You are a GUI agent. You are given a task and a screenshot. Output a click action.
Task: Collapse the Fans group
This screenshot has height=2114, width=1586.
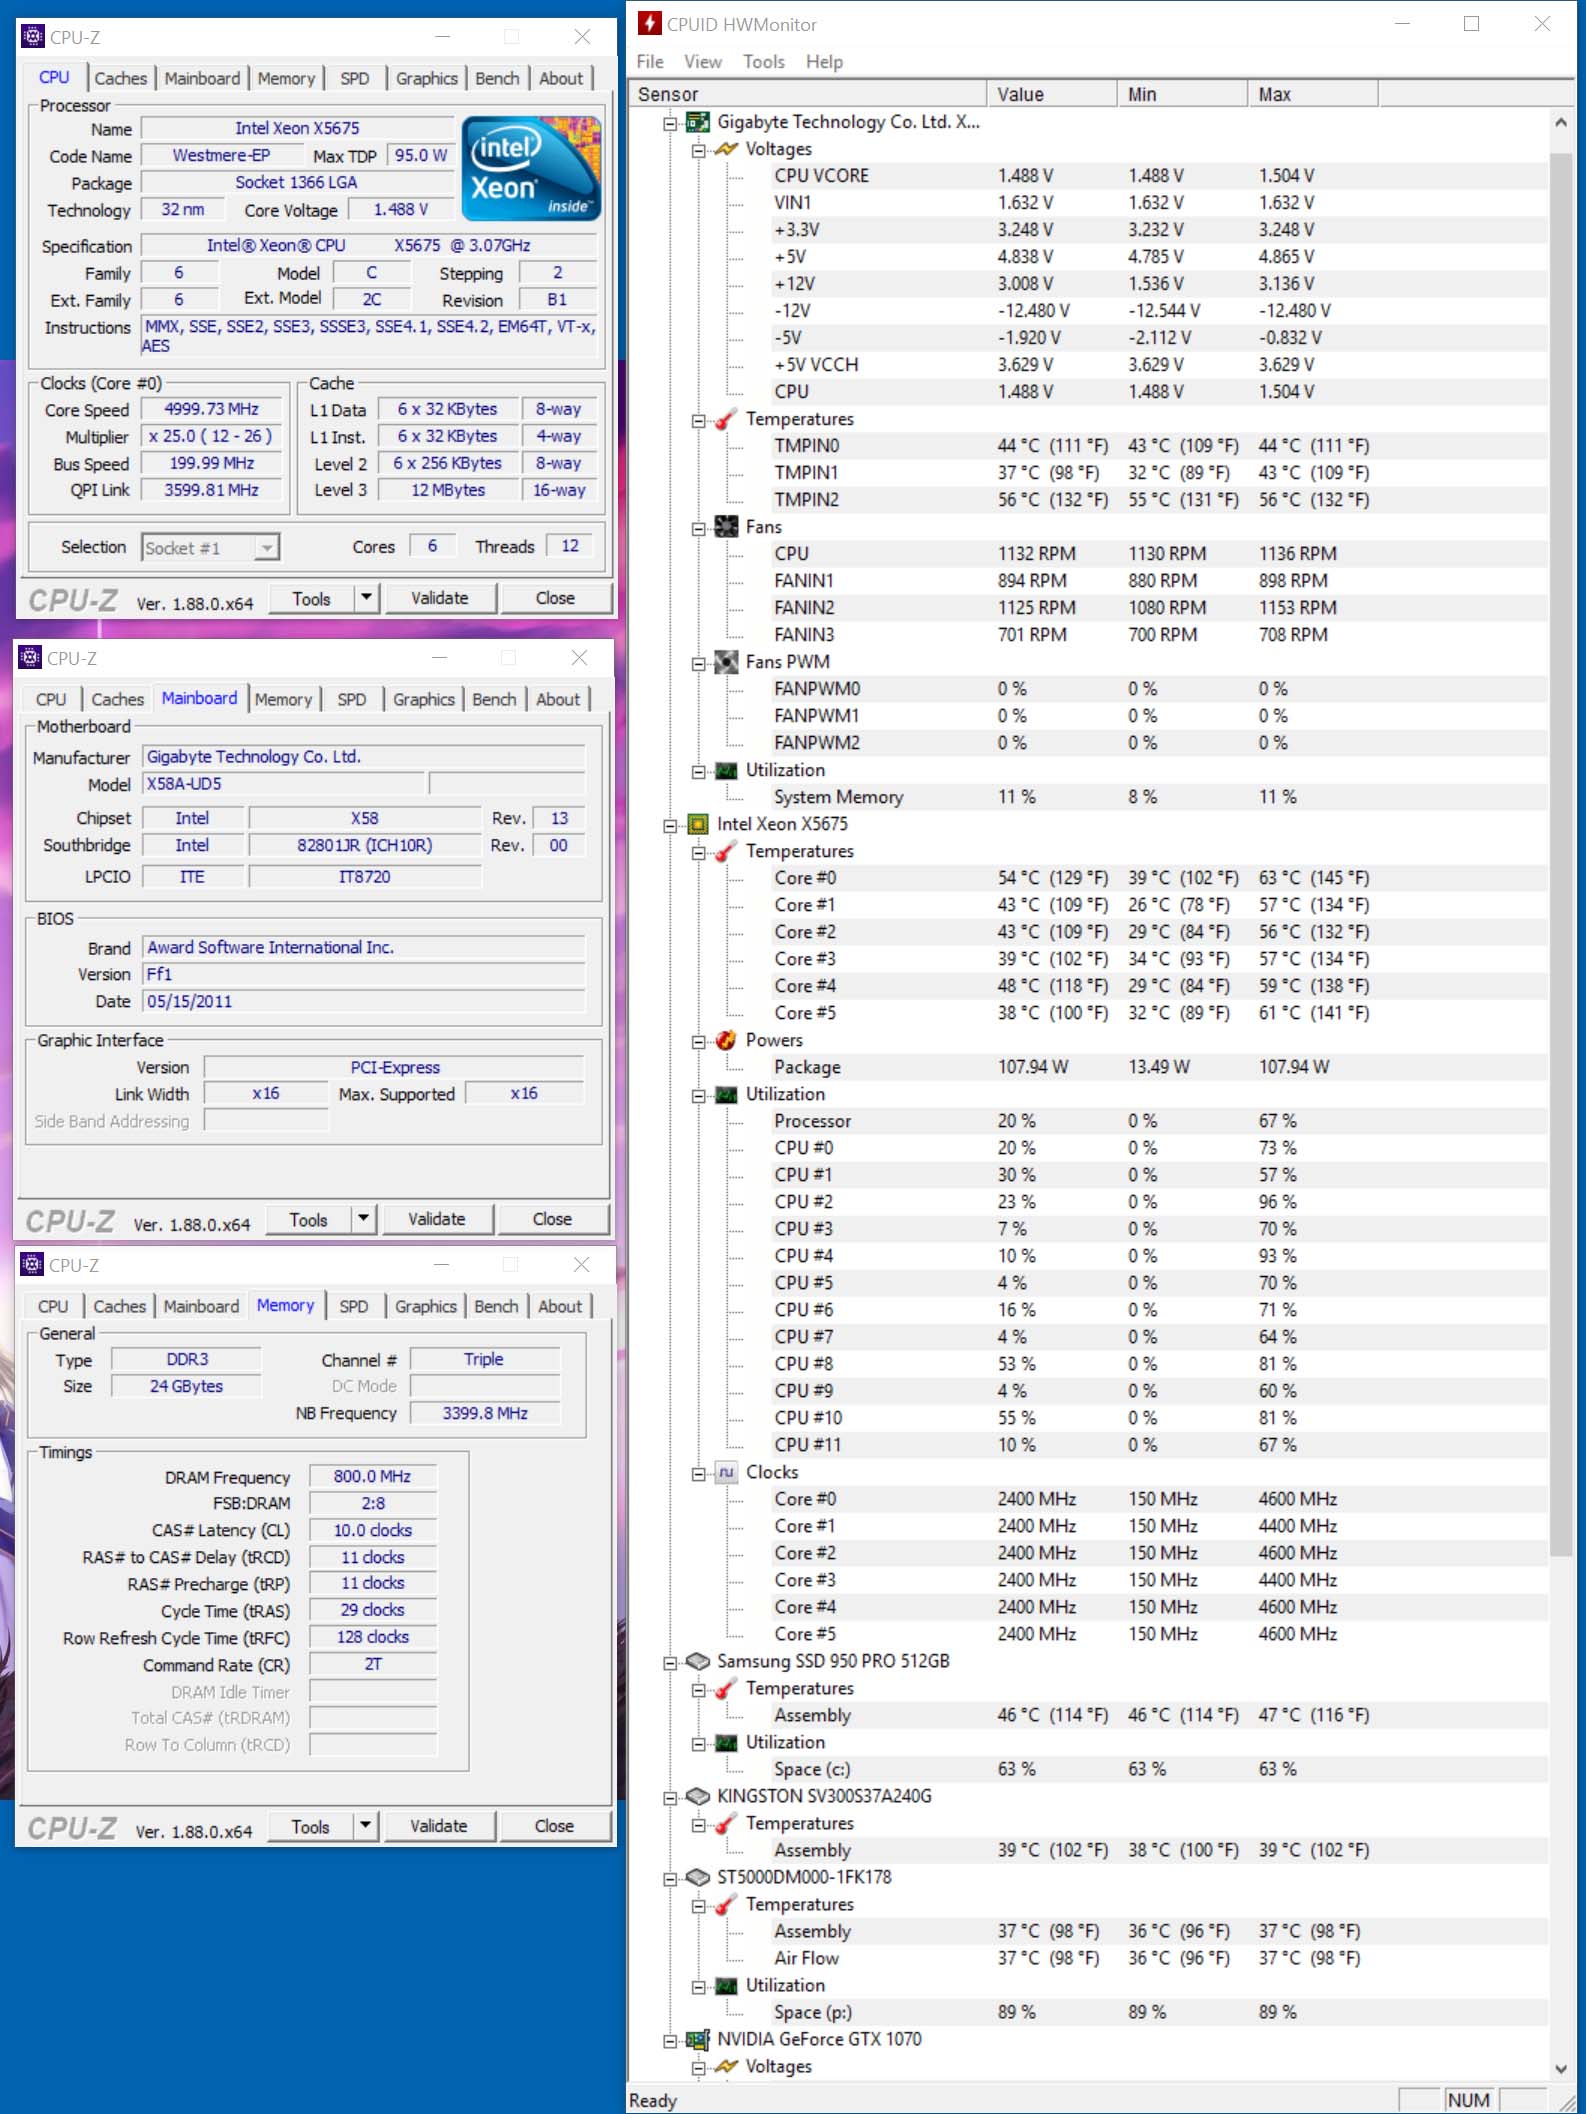coord(698,528)
